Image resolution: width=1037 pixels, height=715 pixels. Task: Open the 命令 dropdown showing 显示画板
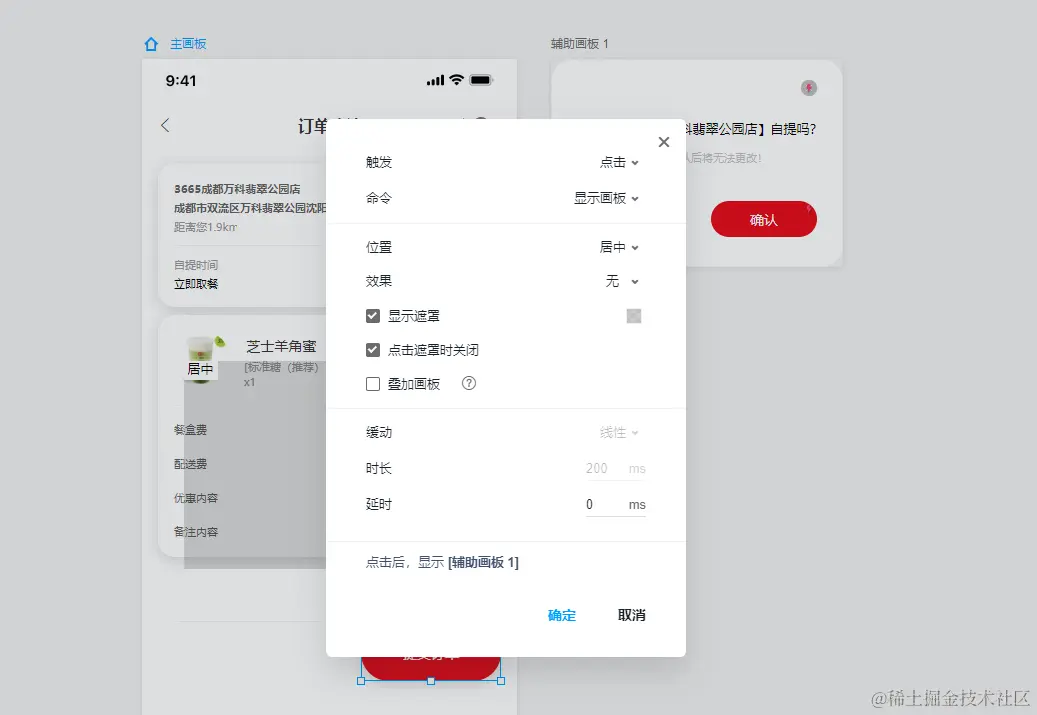[606, 198]
